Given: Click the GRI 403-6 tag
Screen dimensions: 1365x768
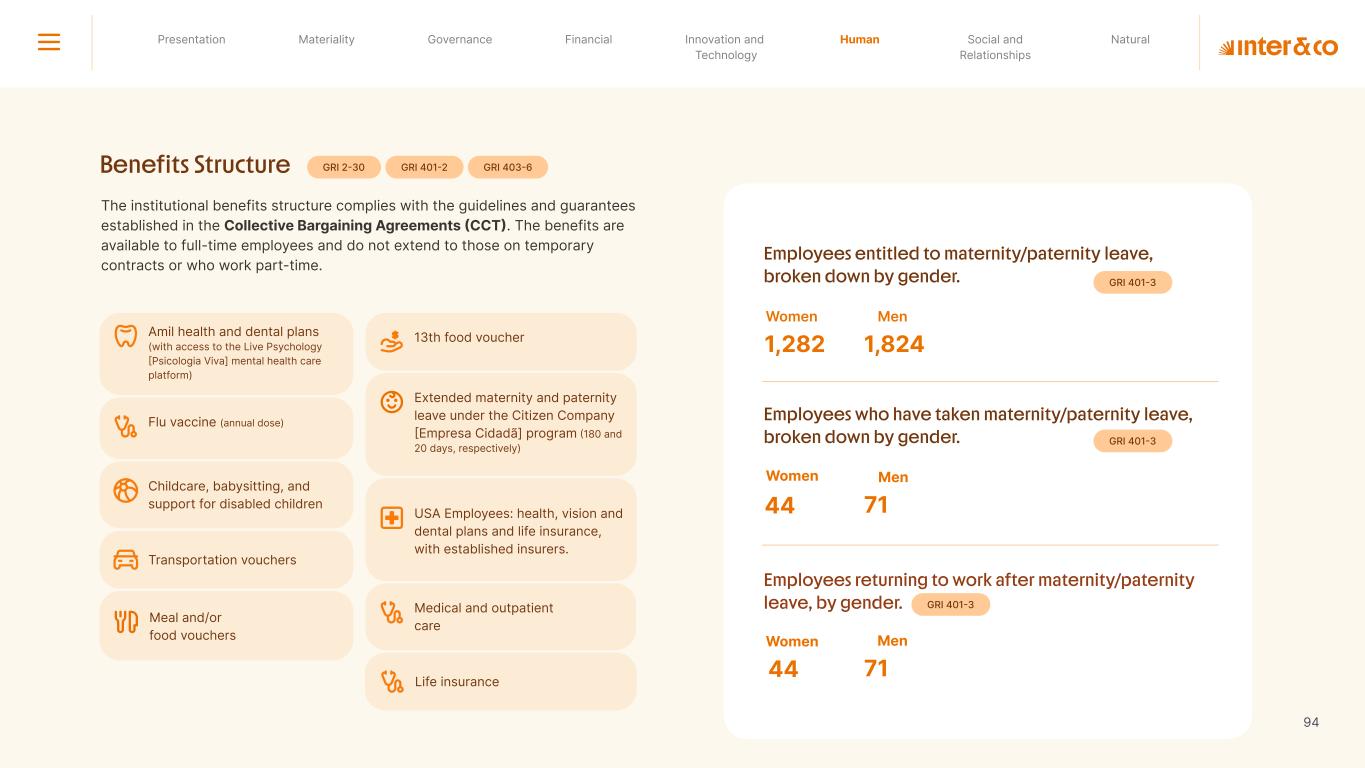Looking at the screenshot, I should click(x=507, y=167).
